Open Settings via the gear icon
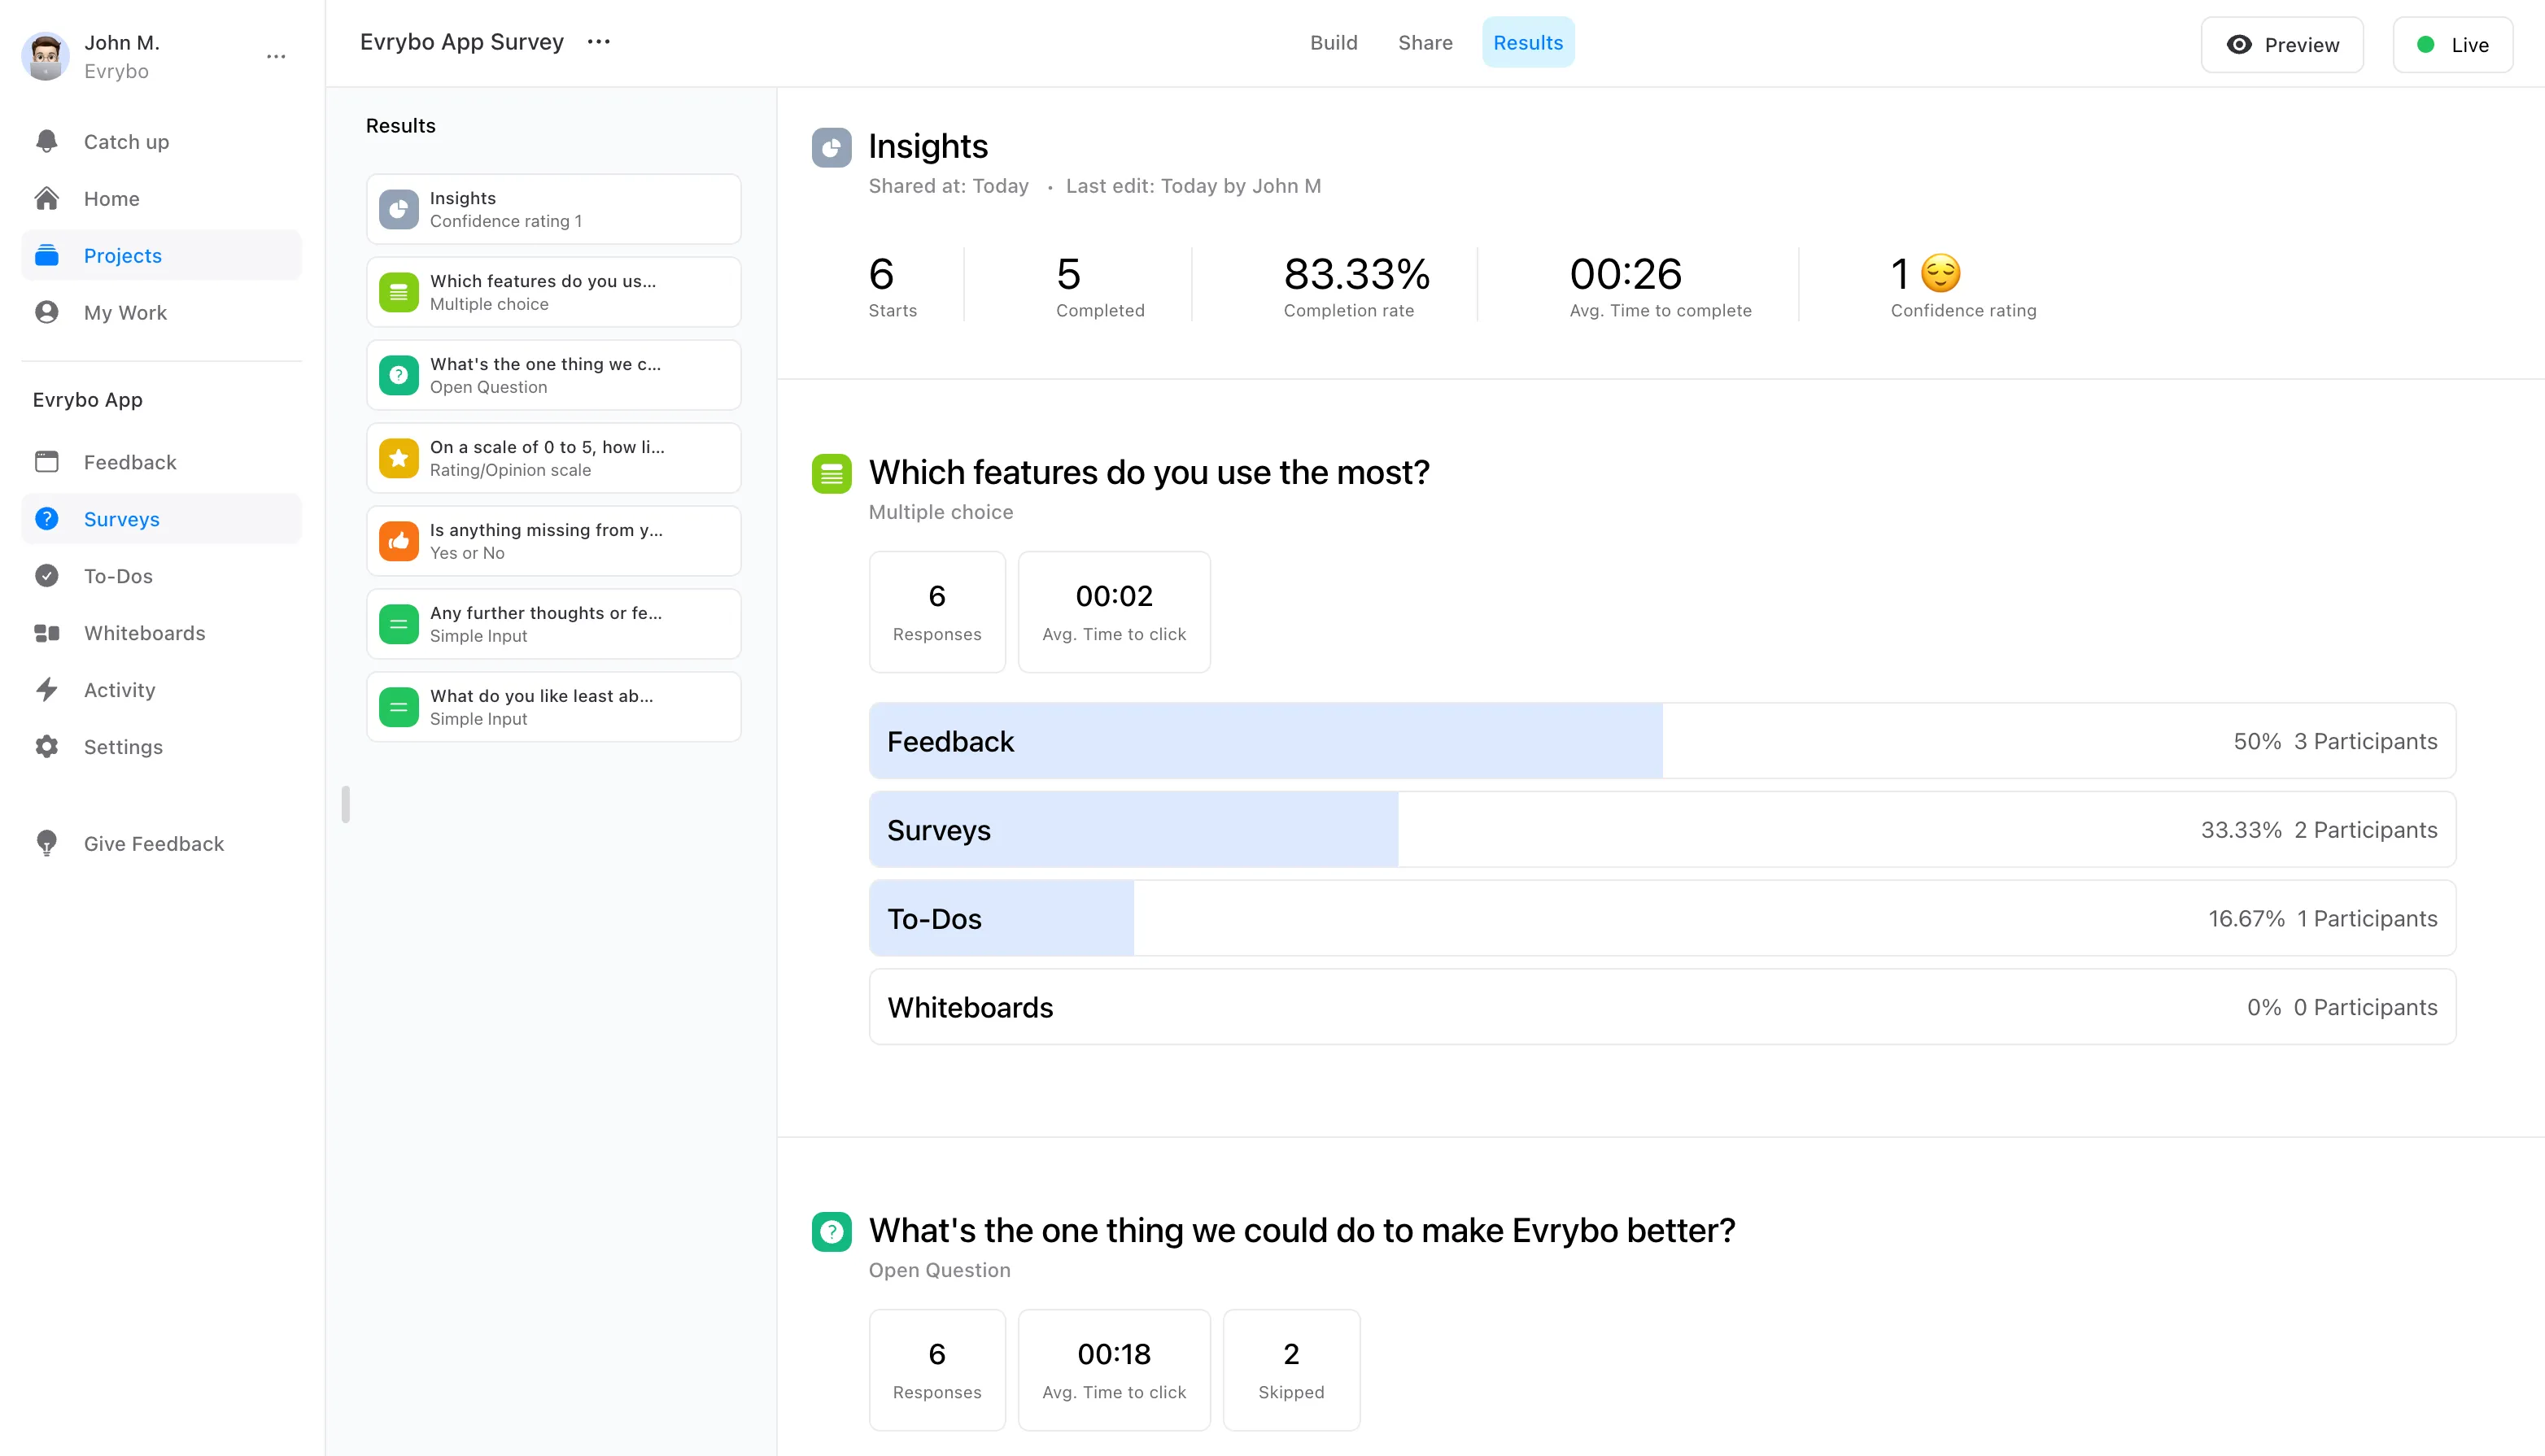The height and width of the screenshot is (1456, 2545). (46, 746)
